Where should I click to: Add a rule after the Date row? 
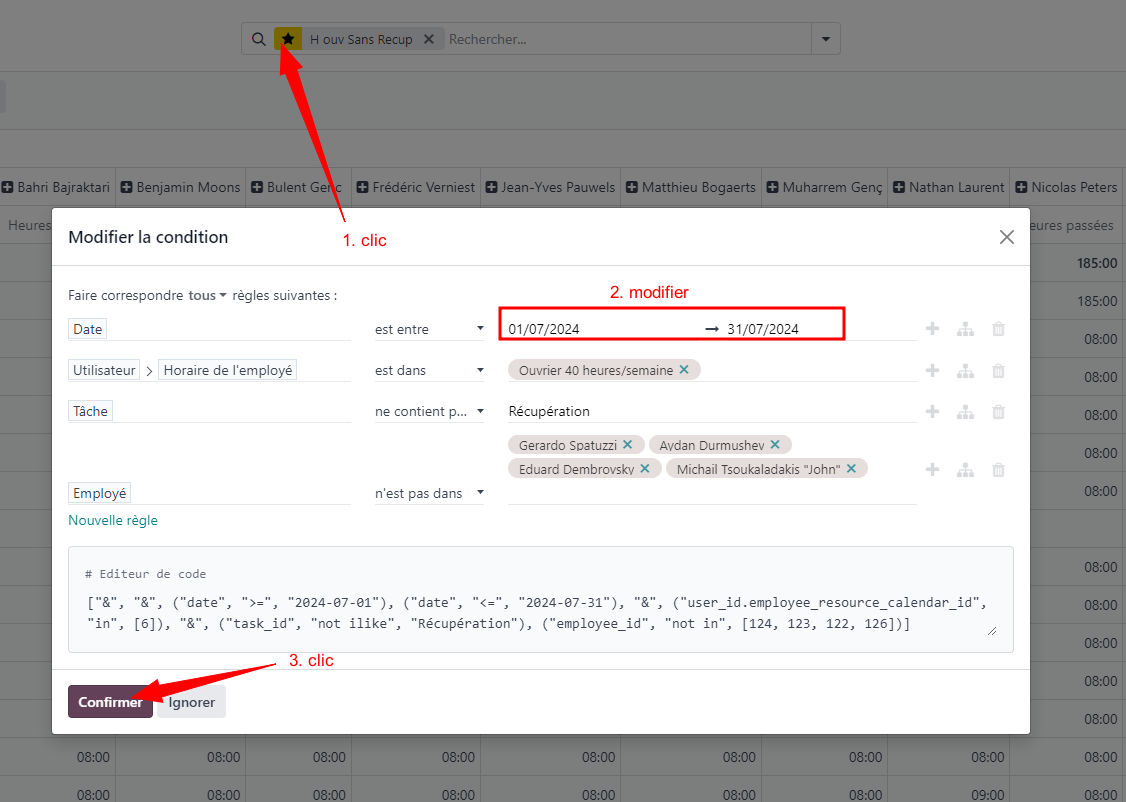[x=932, y=329]
